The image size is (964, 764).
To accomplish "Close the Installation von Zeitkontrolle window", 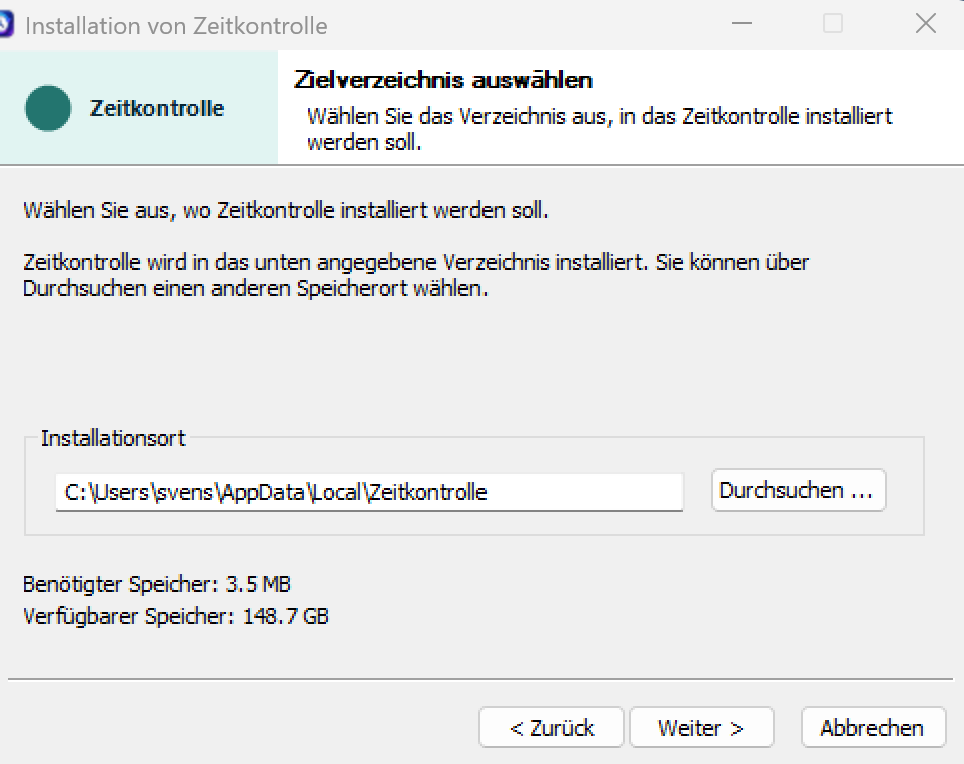I will pos(925,23).
